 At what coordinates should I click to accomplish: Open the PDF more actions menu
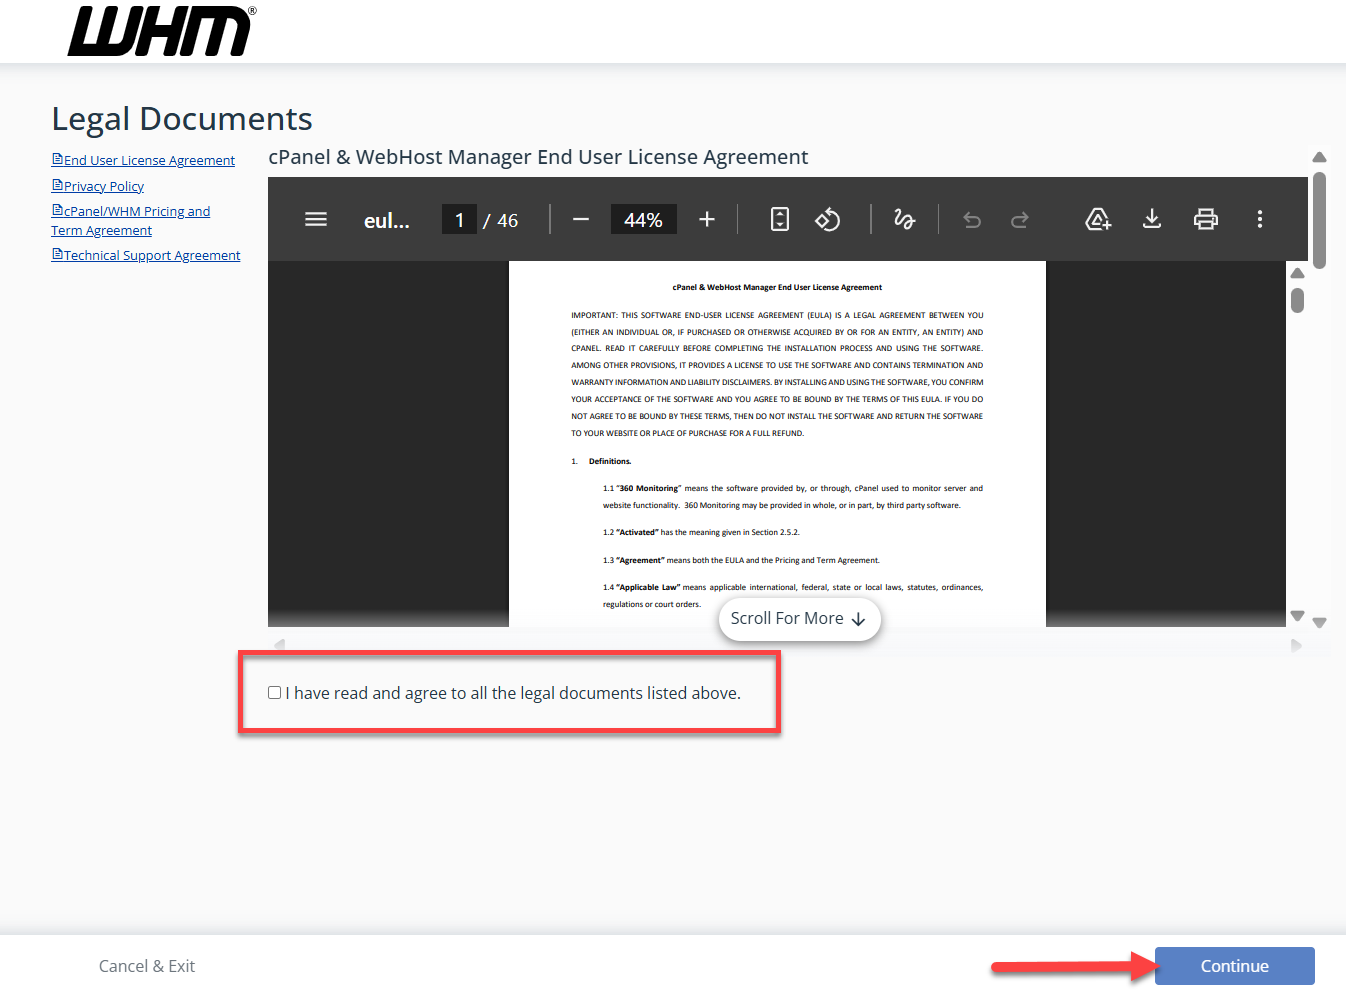pyautogui.click(x=1260, y=219)
